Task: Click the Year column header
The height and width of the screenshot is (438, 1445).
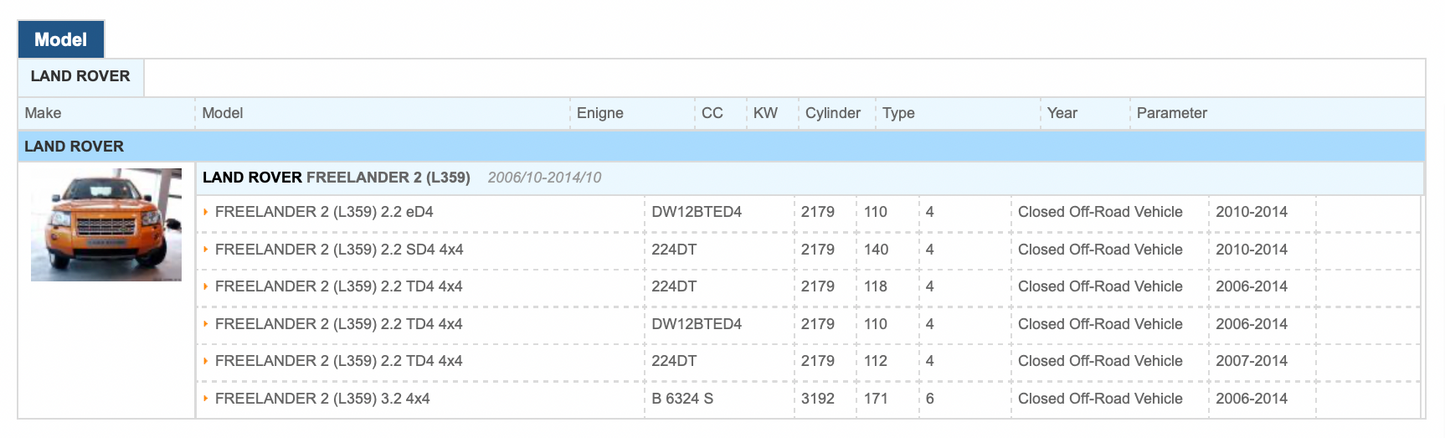Action: point(1062,113)
